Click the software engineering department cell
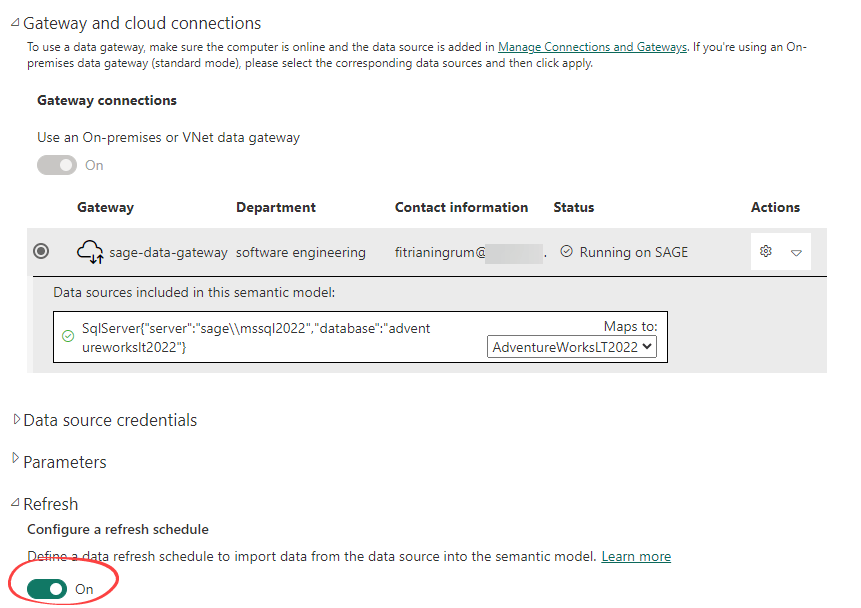Viewport: 861px width, 608px height. click(301, 253)
